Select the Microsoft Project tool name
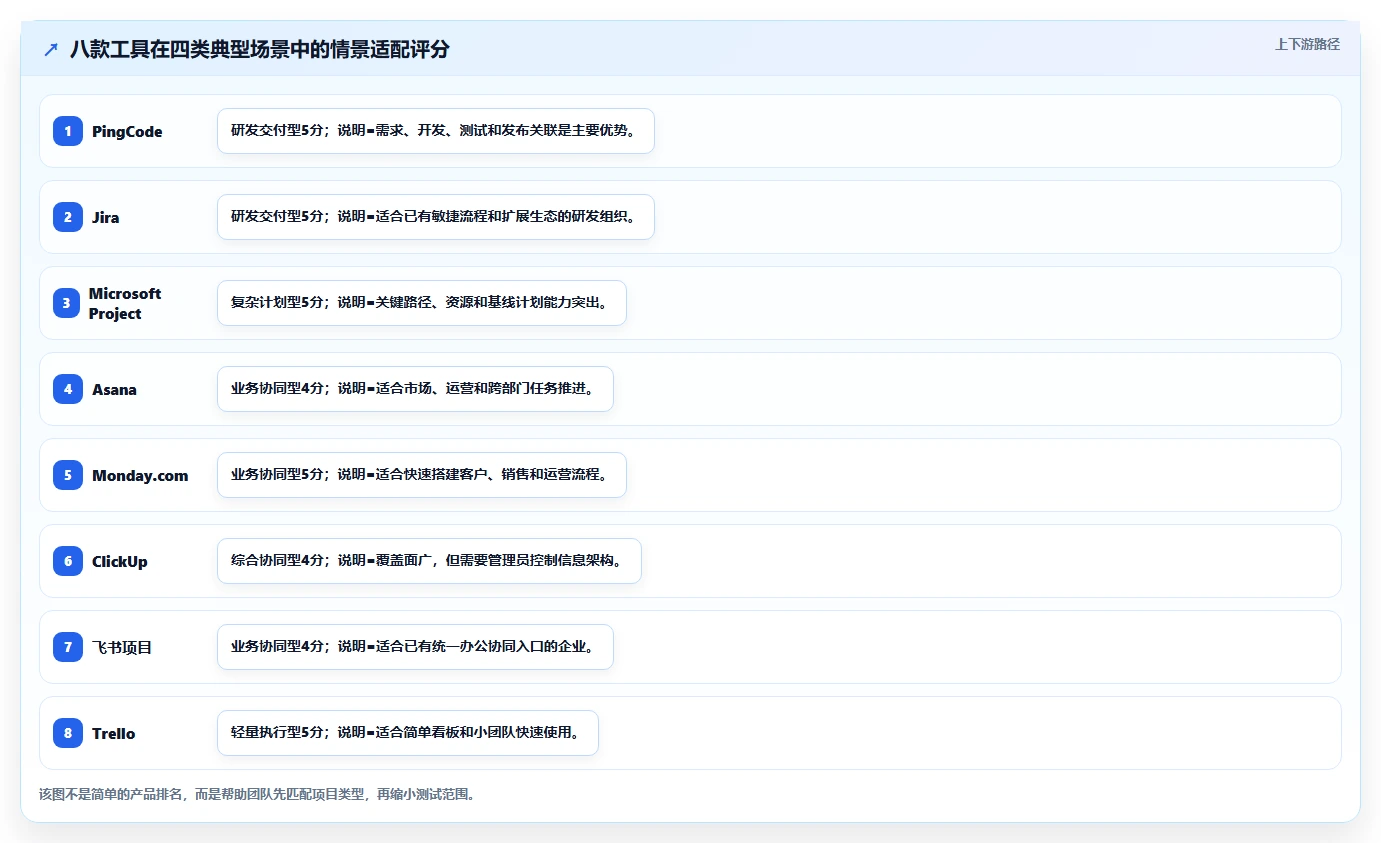 (125, 303)
